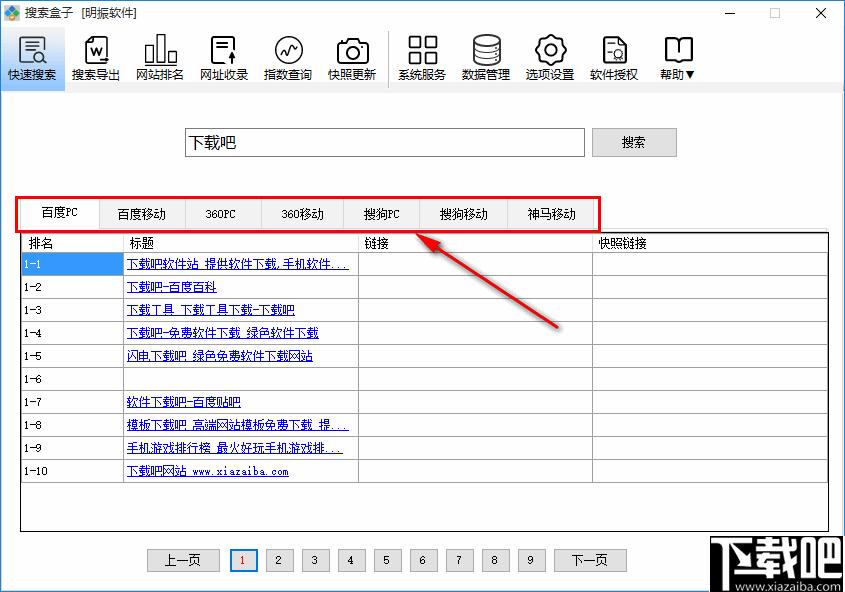Select the rank cell 1-5
This screenshot has width=845, height=592.
pos(72,356)
